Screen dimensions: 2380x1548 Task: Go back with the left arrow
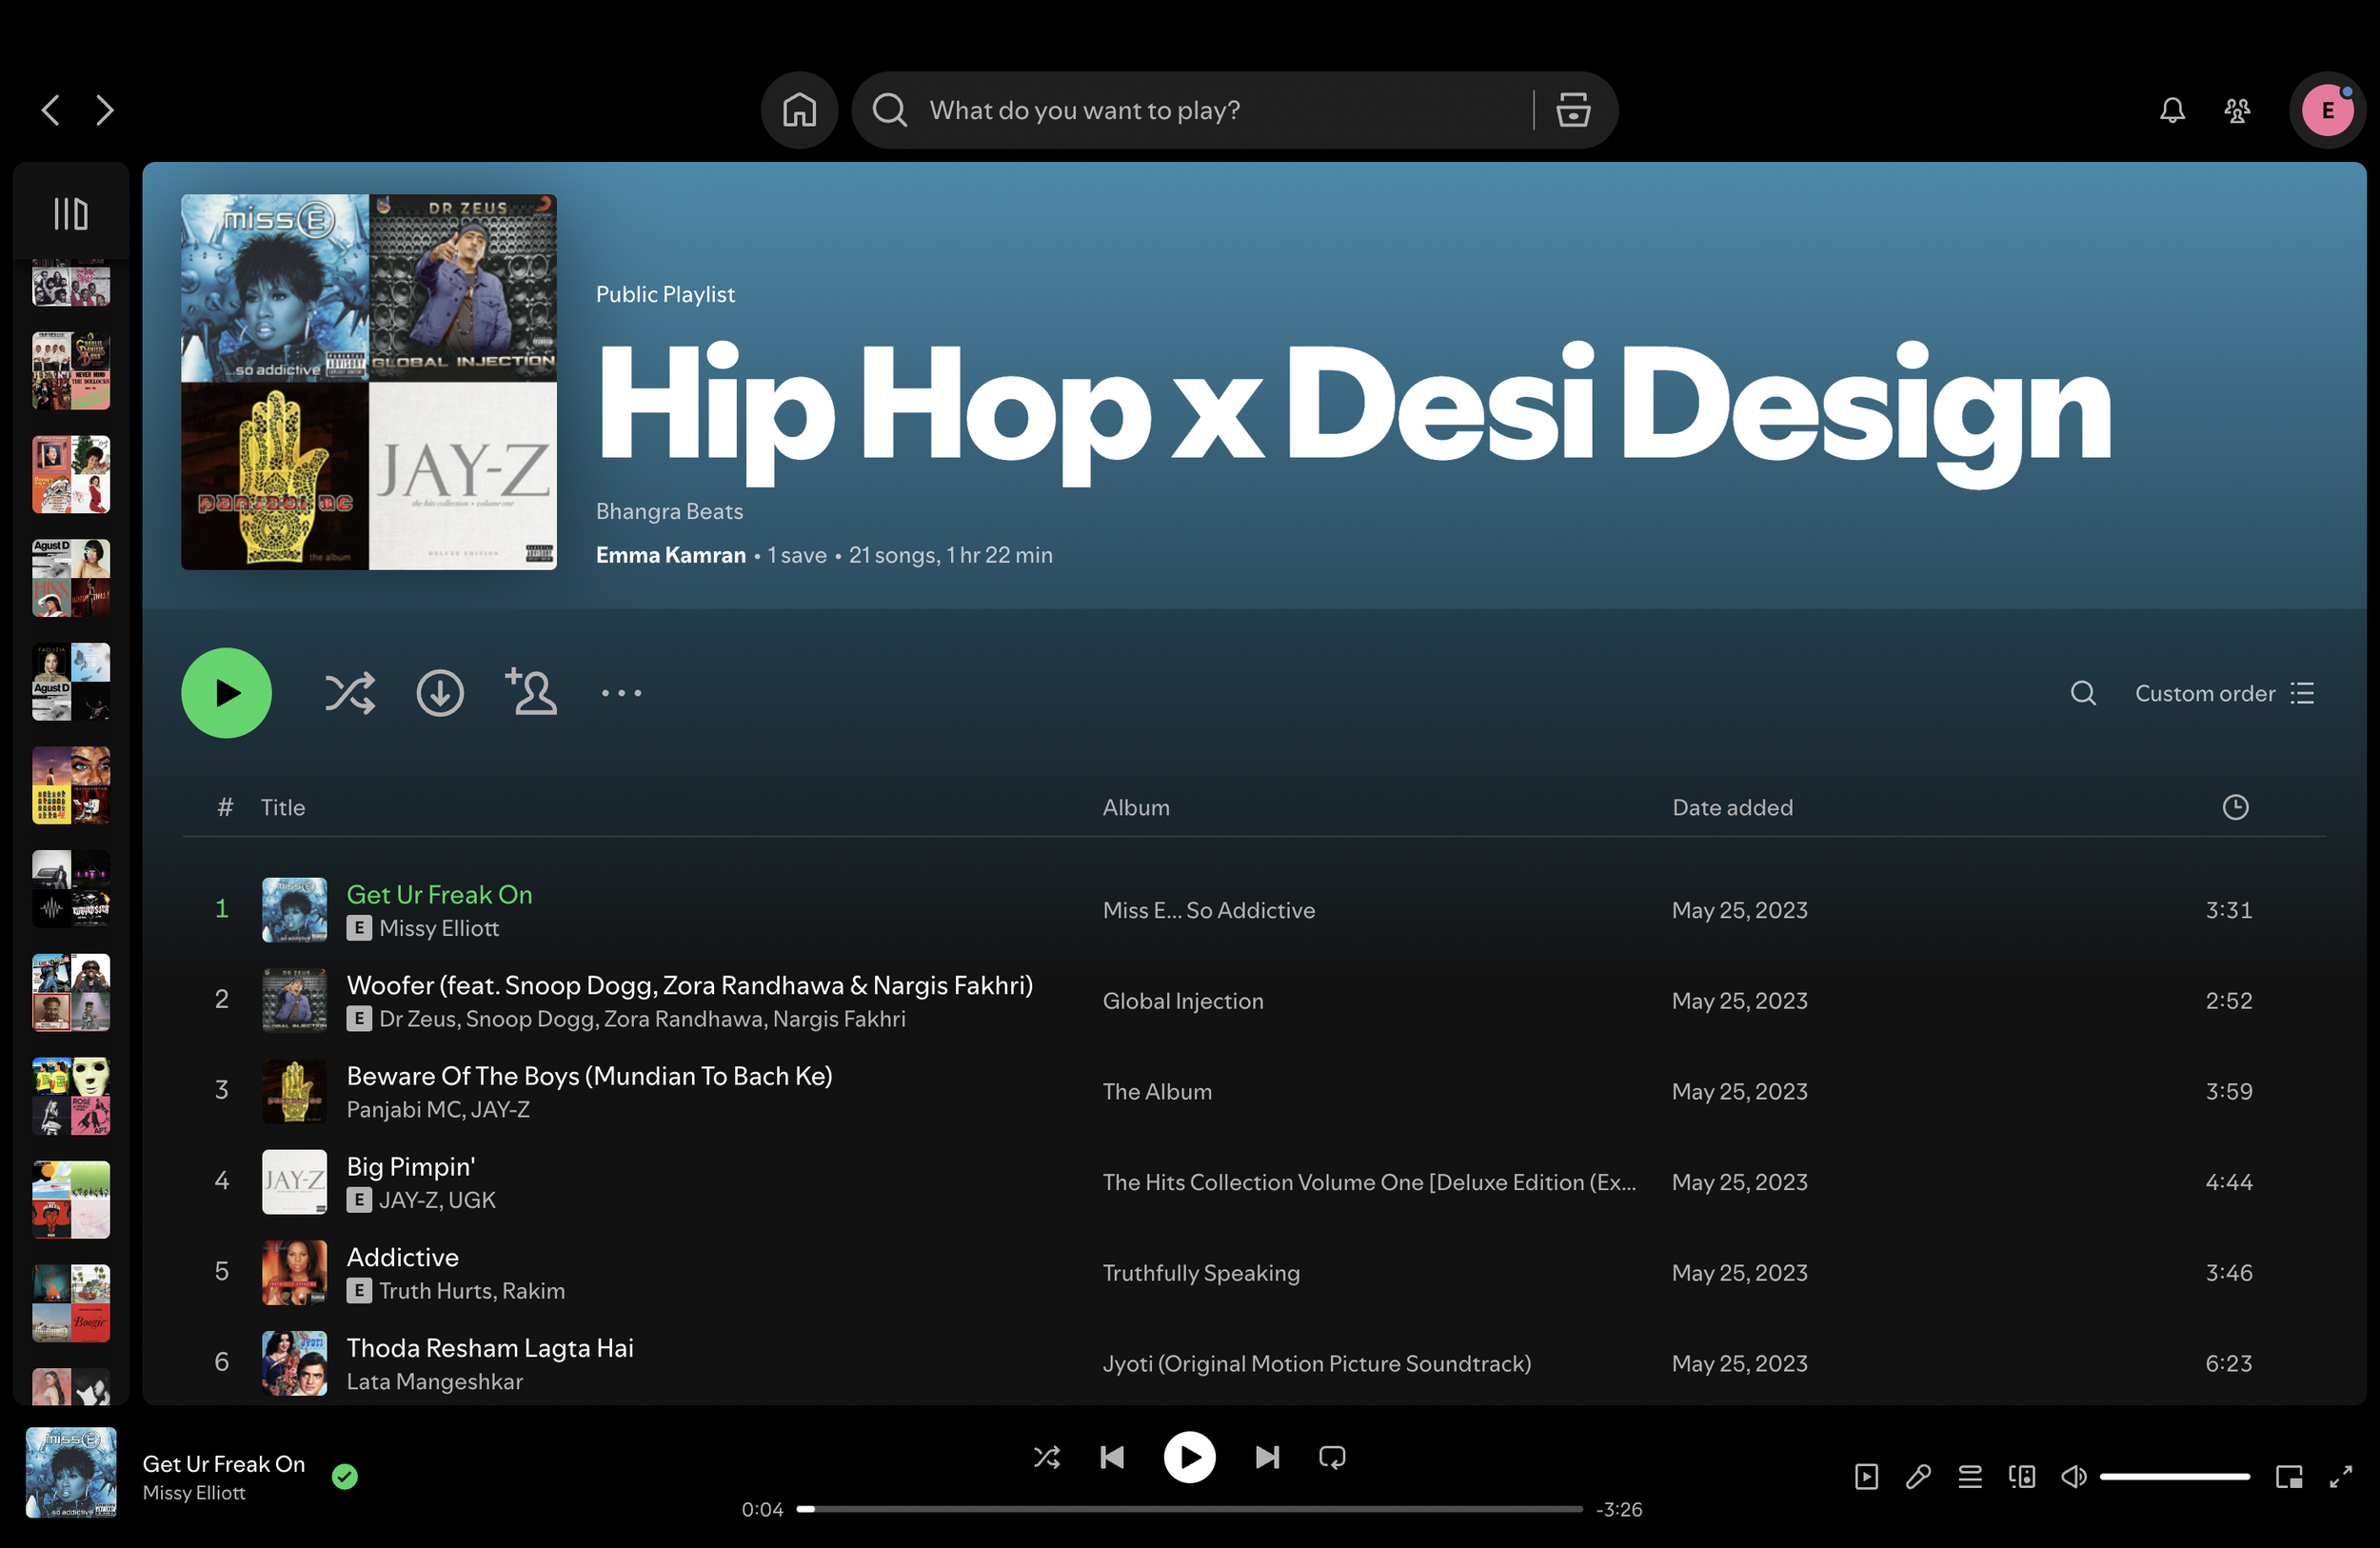point(51,110)
